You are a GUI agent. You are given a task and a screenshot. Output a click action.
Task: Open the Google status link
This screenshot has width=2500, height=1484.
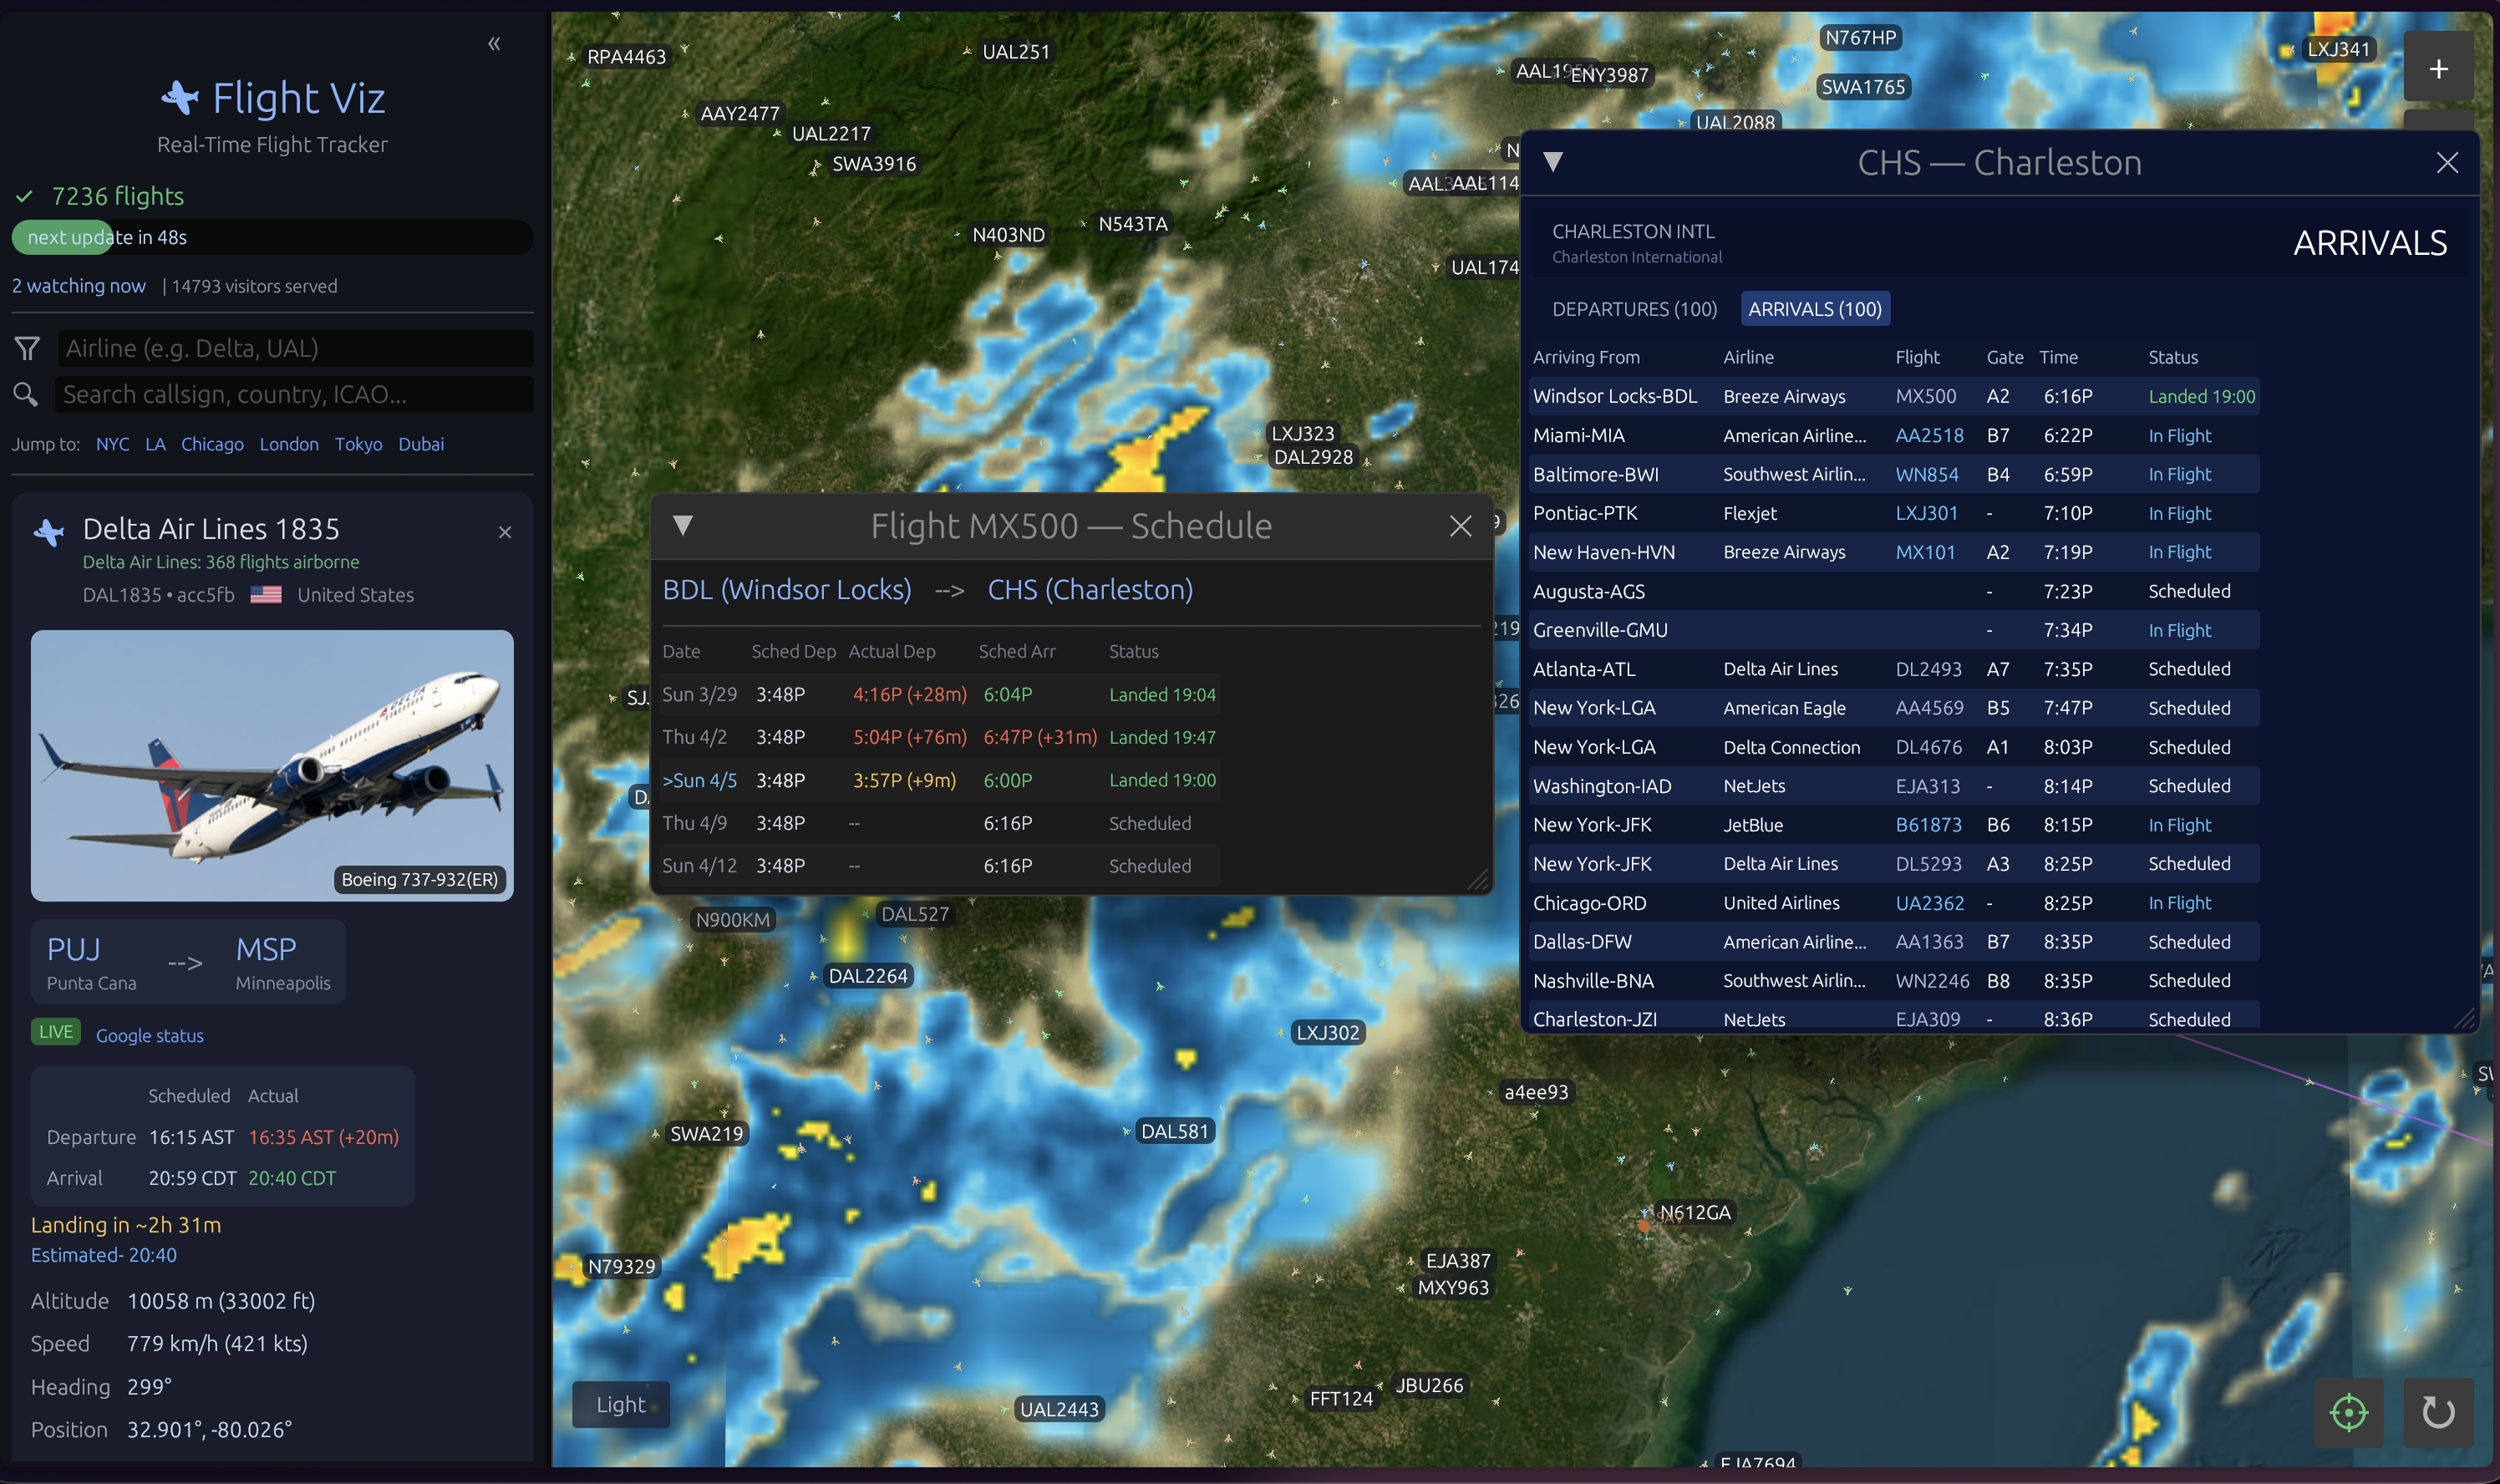pos(150,1036)
